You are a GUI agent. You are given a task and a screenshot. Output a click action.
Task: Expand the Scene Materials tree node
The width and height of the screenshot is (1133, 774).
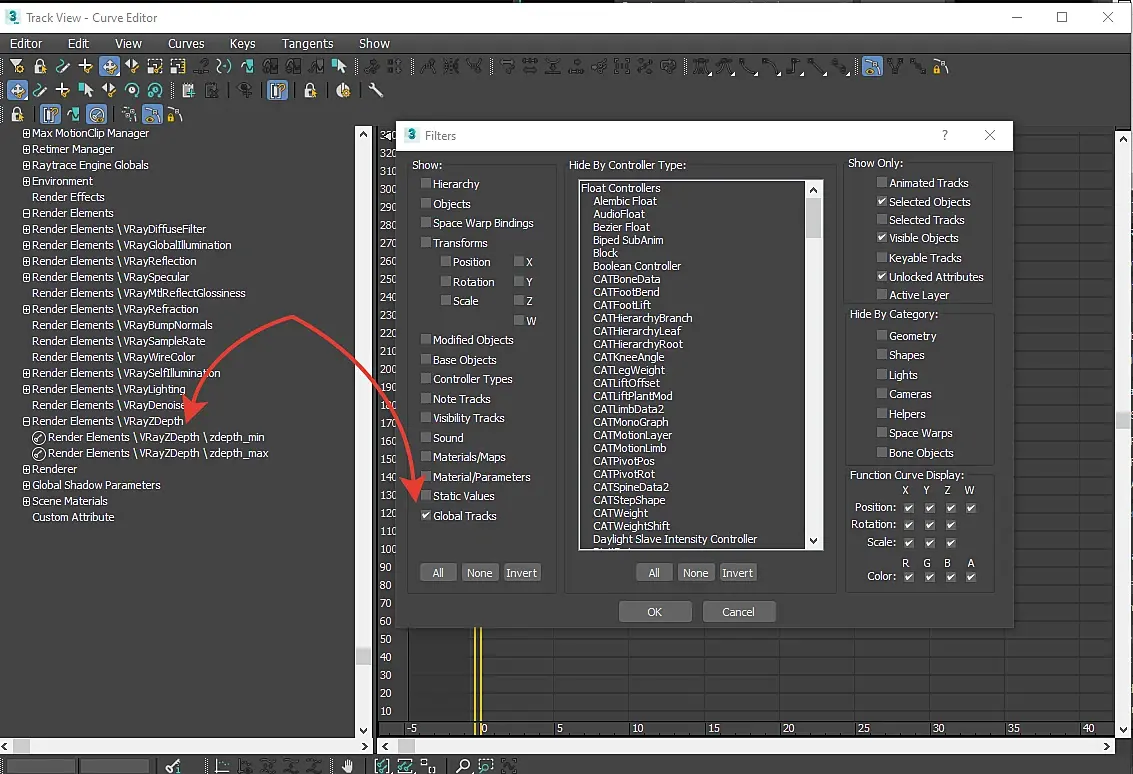tap(26, 502)
